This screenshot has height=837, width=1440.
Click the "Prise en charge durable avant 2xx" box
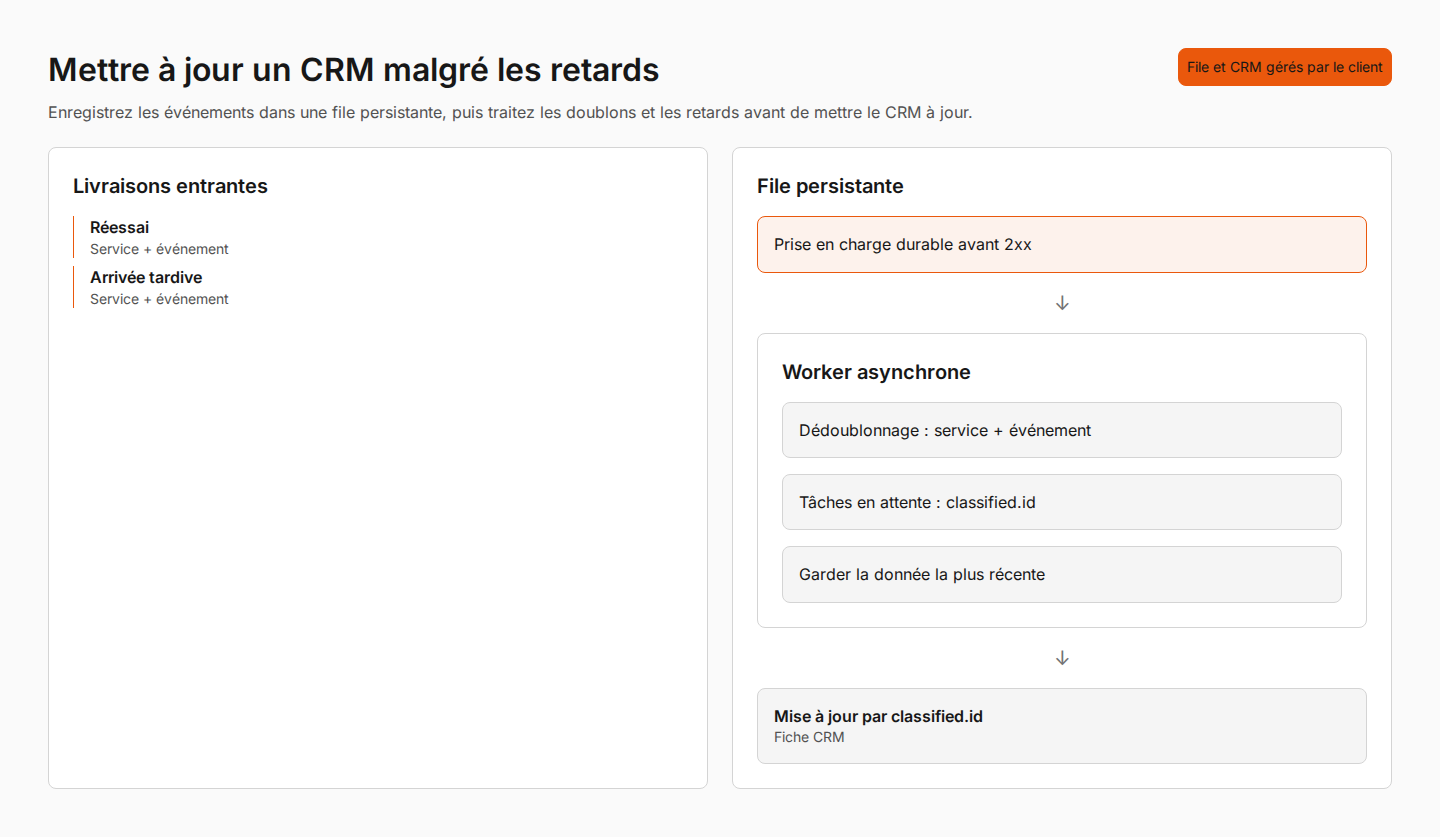[x=1061, y=244]
